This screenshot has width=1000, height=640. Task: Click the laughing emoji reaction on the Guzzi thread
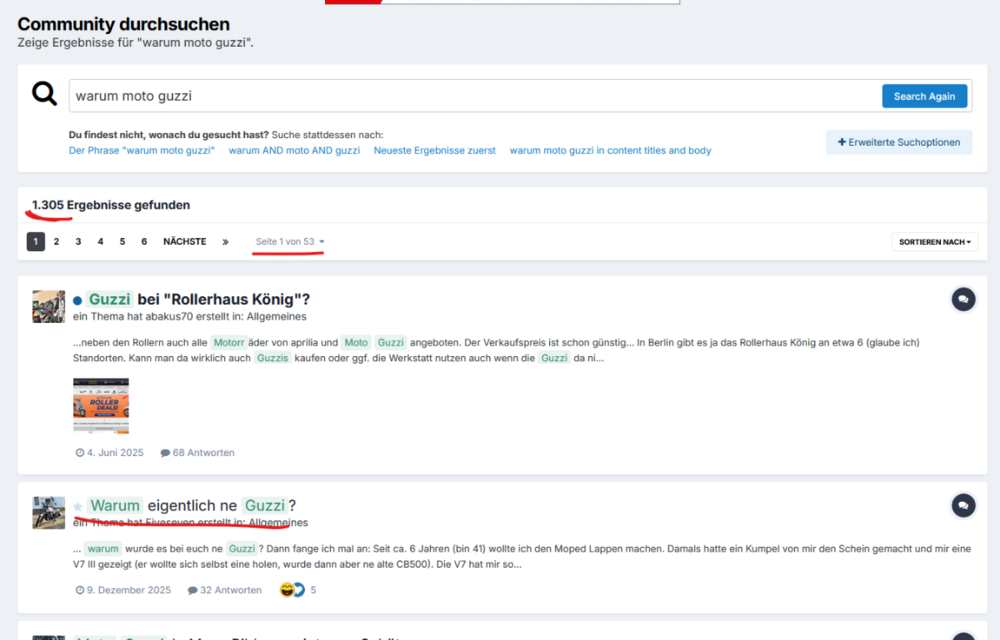click(x=287, y=589)
